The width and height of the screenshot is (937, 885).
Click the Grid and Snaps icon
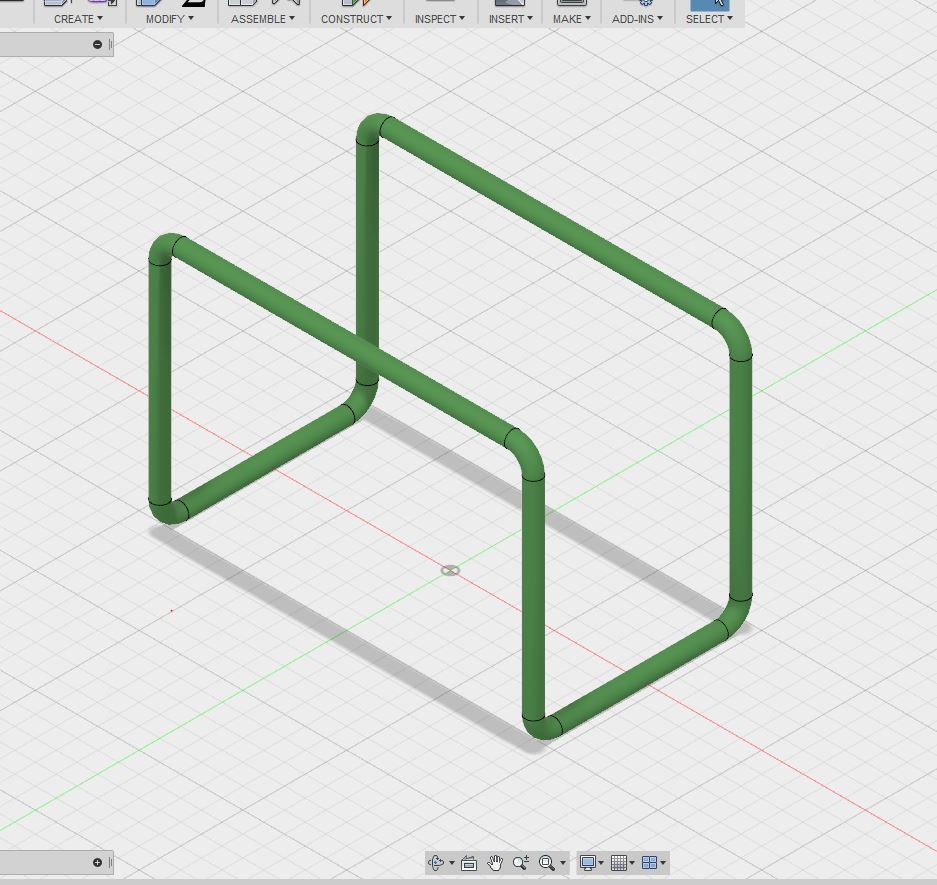point(619,863)
